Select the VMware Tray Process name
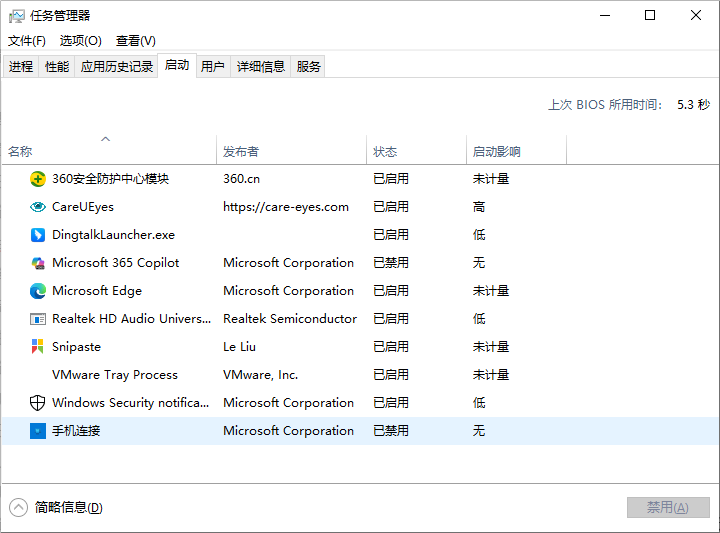This screenshot has width=720, height=533. 115,375
